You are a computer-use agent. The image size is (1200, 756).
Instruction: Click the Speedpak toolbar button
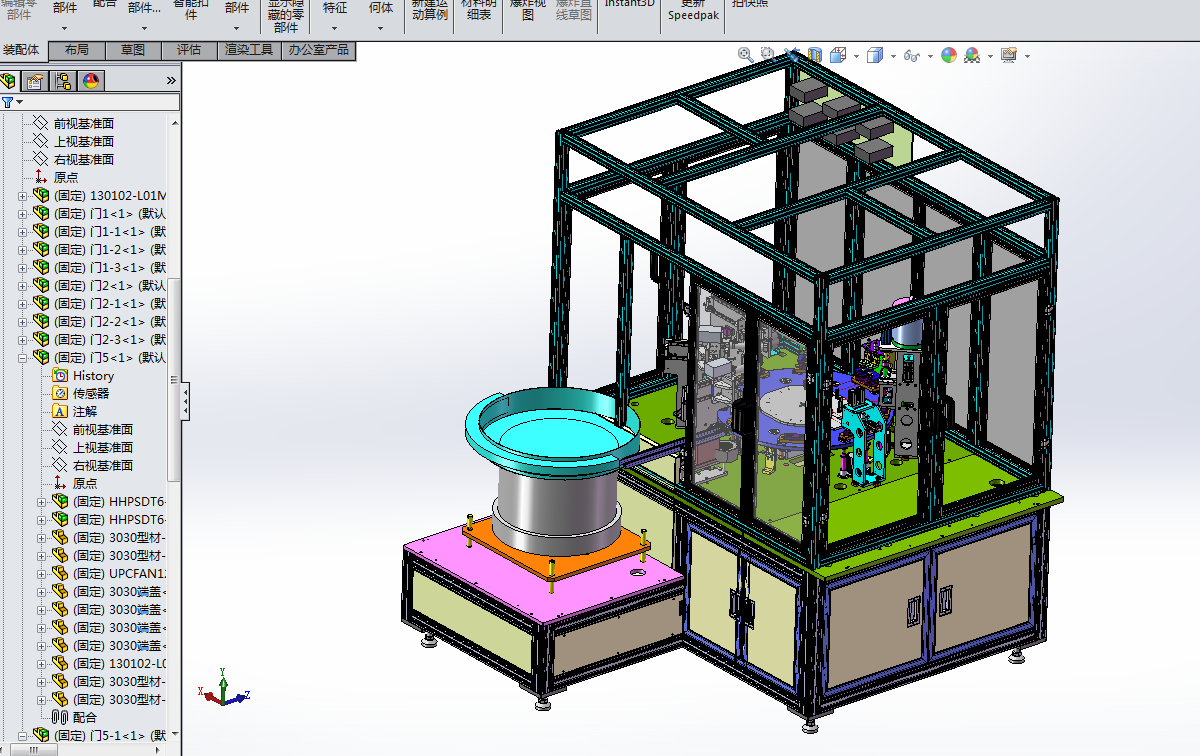pos(693,10)
